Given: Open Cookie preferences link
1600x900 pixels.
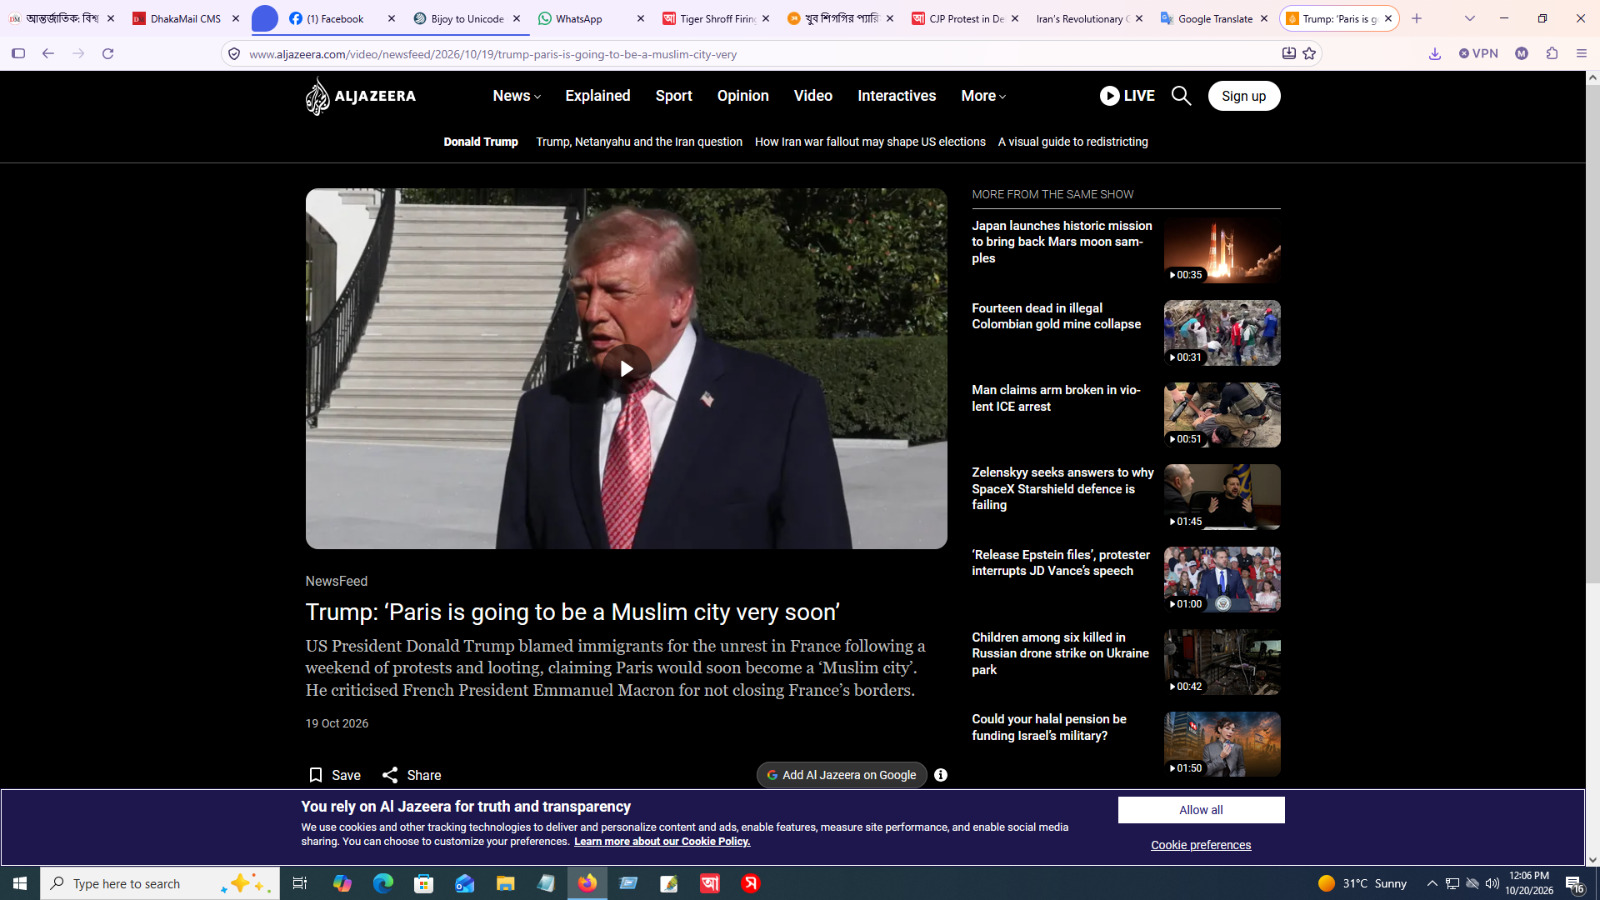Looking at the screenshot, I should point(1201,845).
